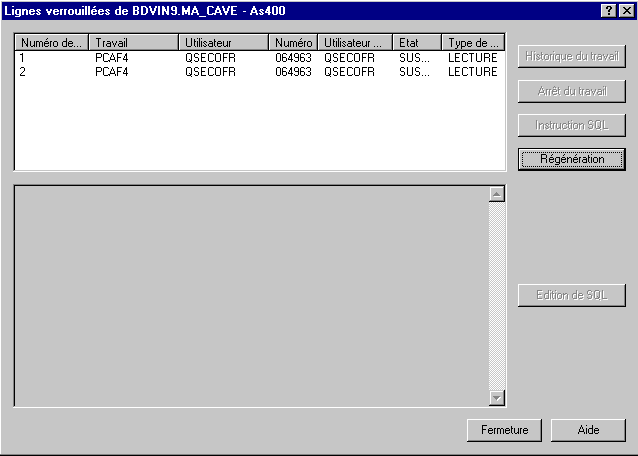Viewport: 638px width, 456px height.
Task: Click first QSECOFR cell in row 1
Action: coord(210,58)
